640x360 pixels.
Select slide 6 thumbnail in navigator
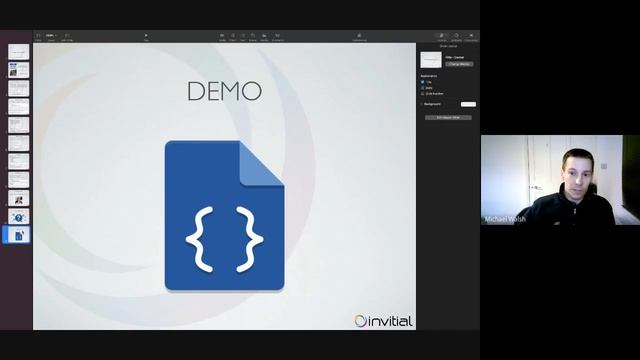19,143
